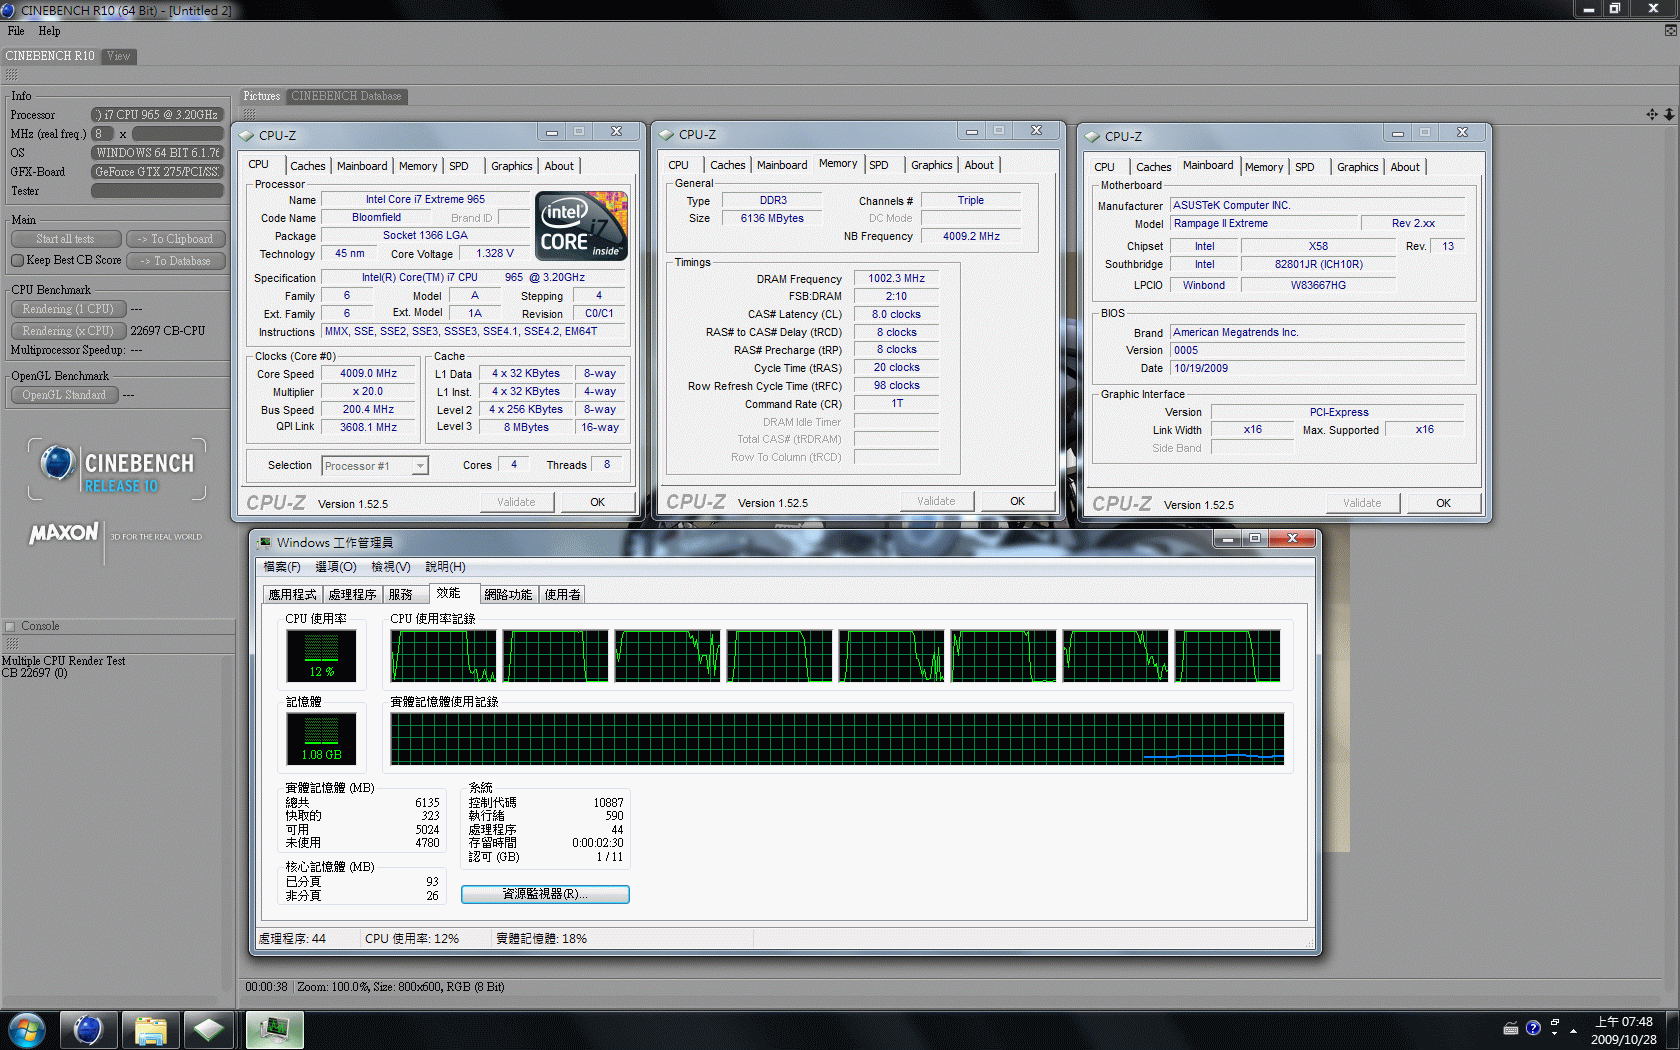Screen dimensions: 1680x1050
Task: Open the 說明(H) menu in Task Manager
Action: point(445,567)
